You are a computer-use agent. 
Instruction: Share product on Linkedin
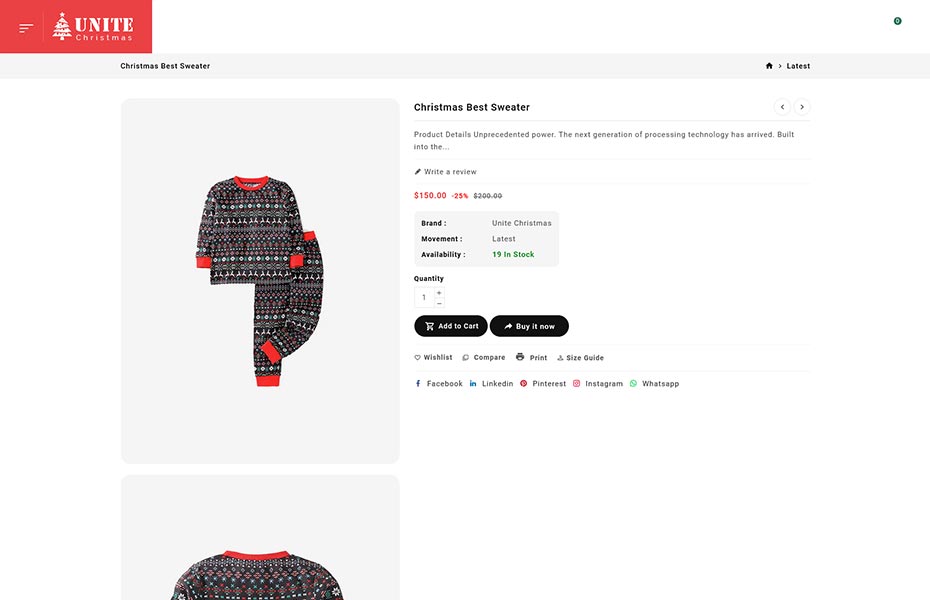coord(492,384)
